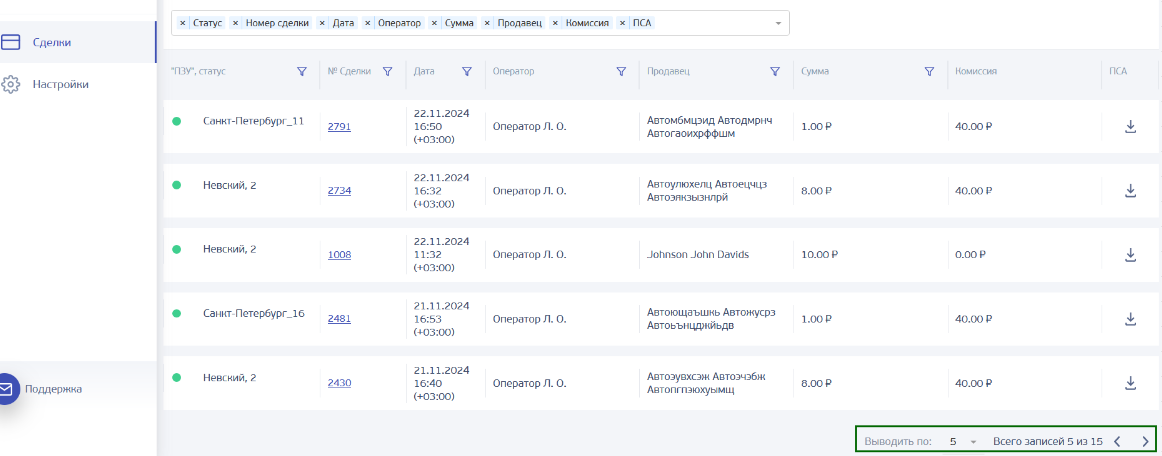Screen dimensions: 1162x456
Task: Click date 21.11.2024 16:40 cell
Action: tap(442, 383)
